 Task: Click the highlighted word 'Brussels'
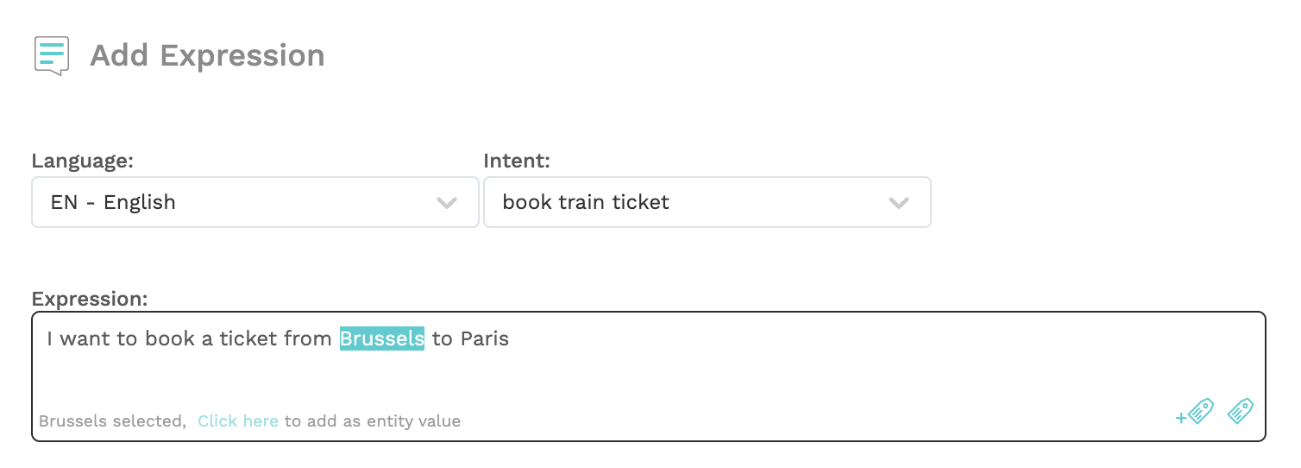coord(382,339)
